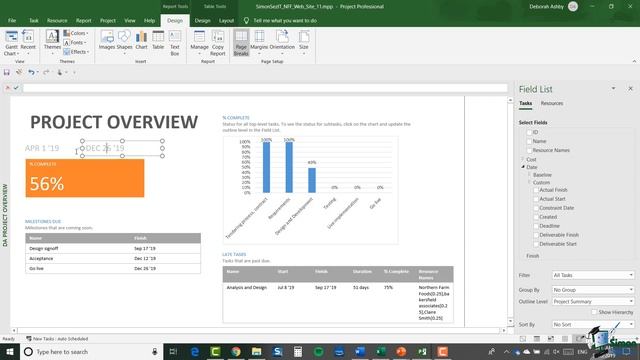Open the Recent reports button

click(28, 43)
